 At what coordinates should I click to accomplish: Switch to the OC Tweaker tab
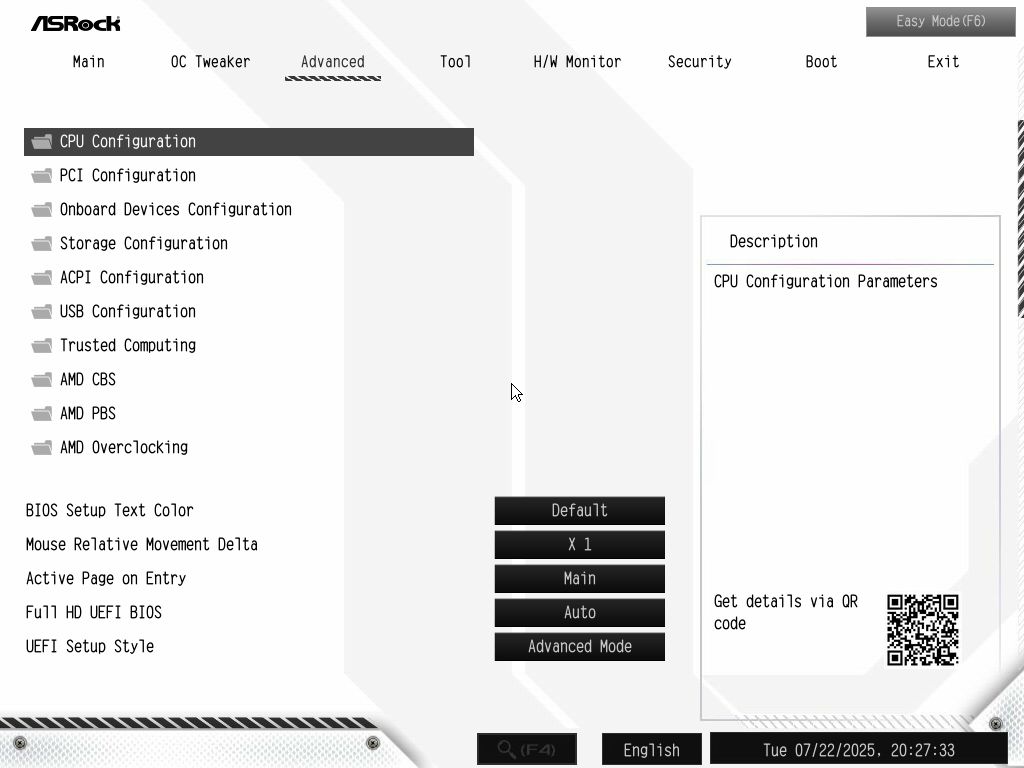point(210,62)
